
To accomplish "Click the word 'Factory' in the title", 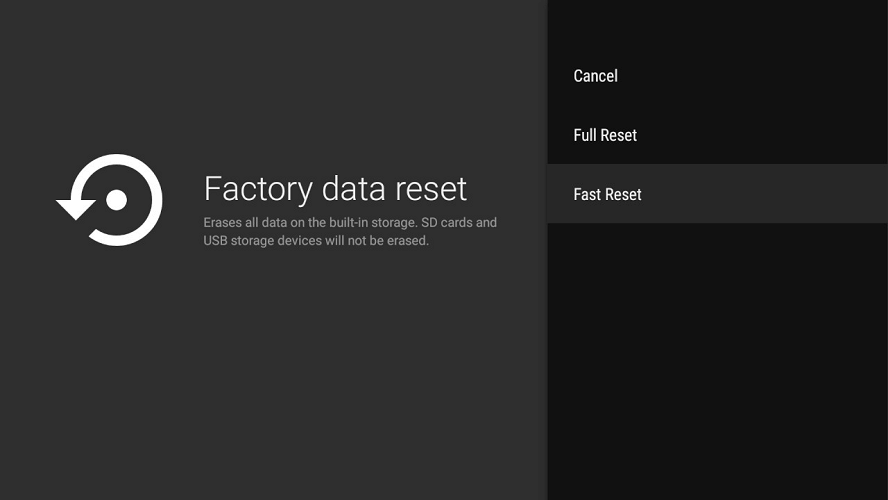I will click(x=258, y=190).
